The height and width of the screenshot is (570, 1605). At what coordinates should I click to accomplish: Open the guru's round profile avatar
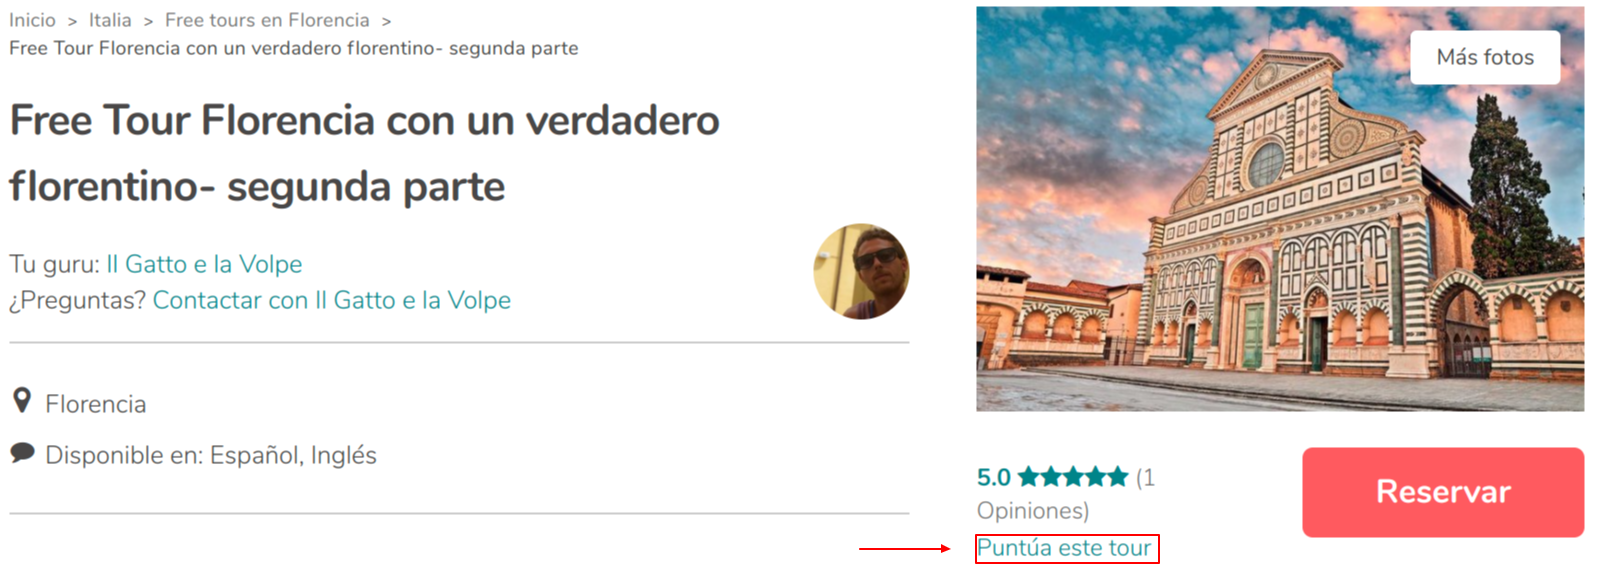click(861, 271)
